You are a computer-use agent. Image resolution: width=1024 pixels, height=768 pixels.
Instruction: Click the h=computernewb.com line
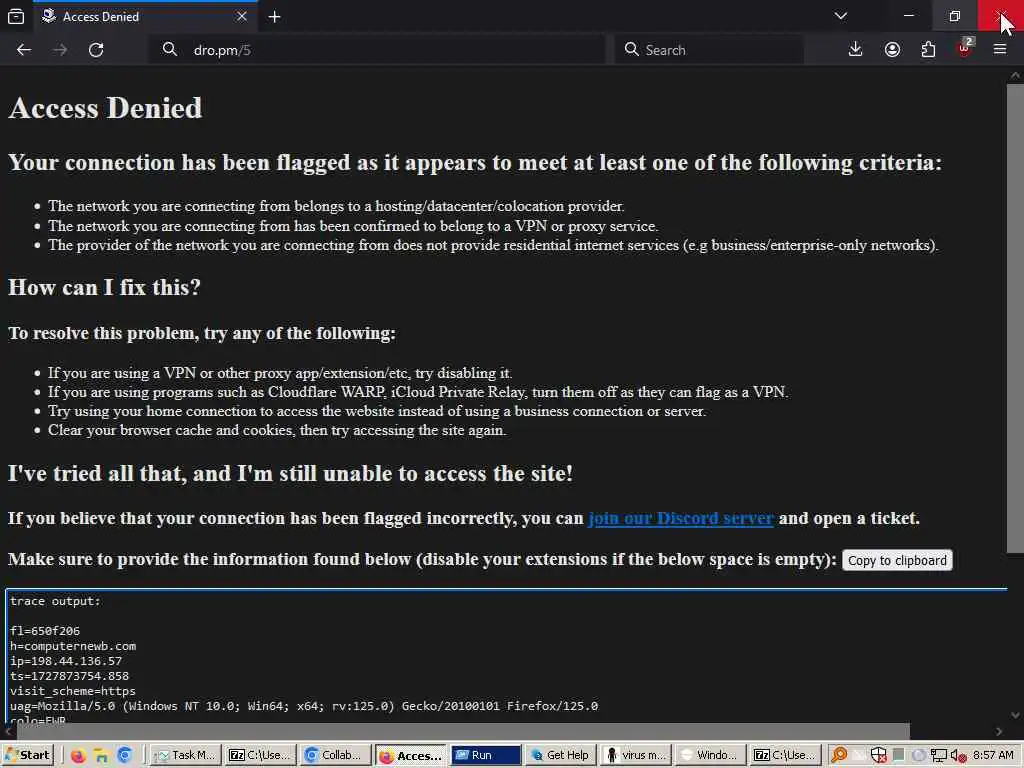click(x=73, y=646)
